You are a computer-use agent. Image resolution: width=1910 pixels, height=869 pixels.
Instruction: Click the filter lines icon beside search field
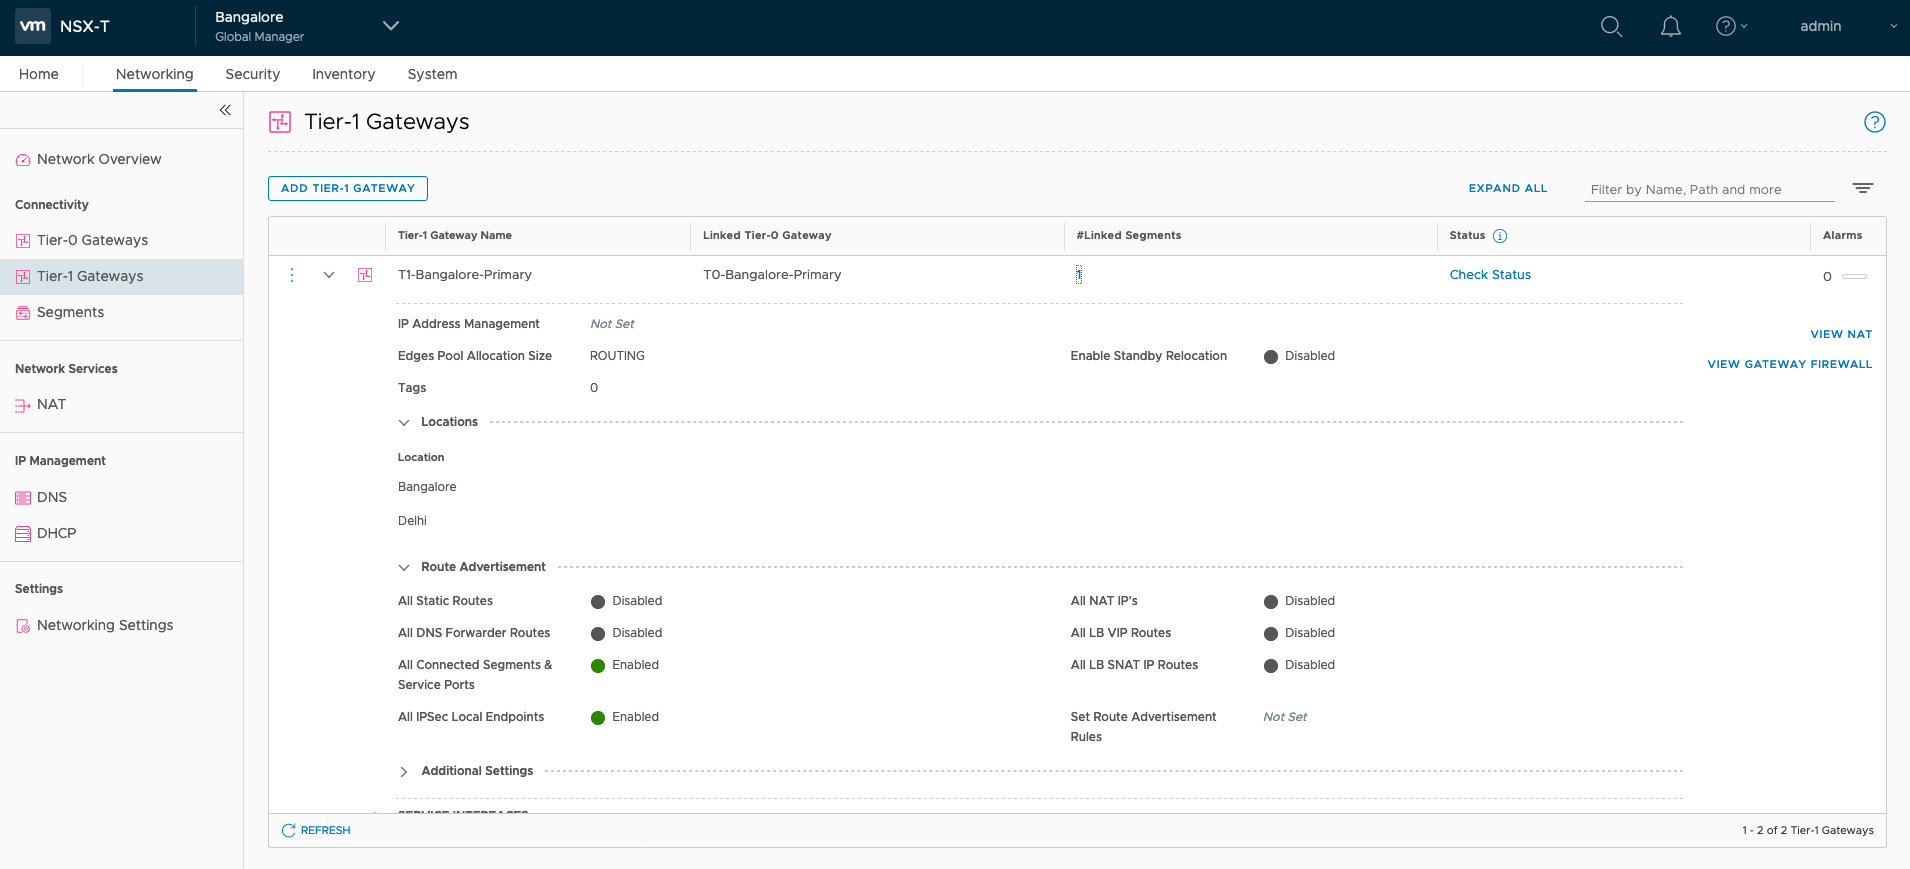pyautogui.click(x=1862, y=188)
